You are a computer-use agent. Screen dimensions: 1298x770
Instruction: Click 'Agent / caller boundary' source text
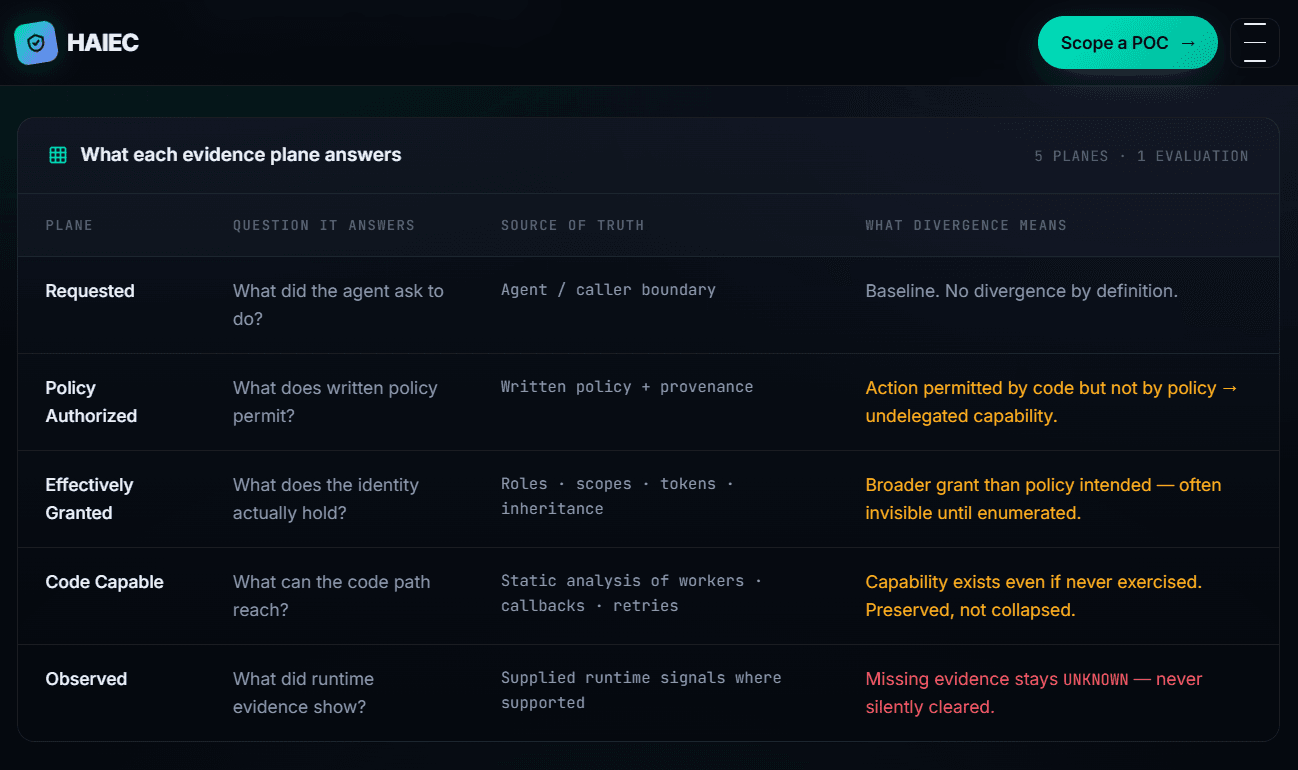(608, 290)
